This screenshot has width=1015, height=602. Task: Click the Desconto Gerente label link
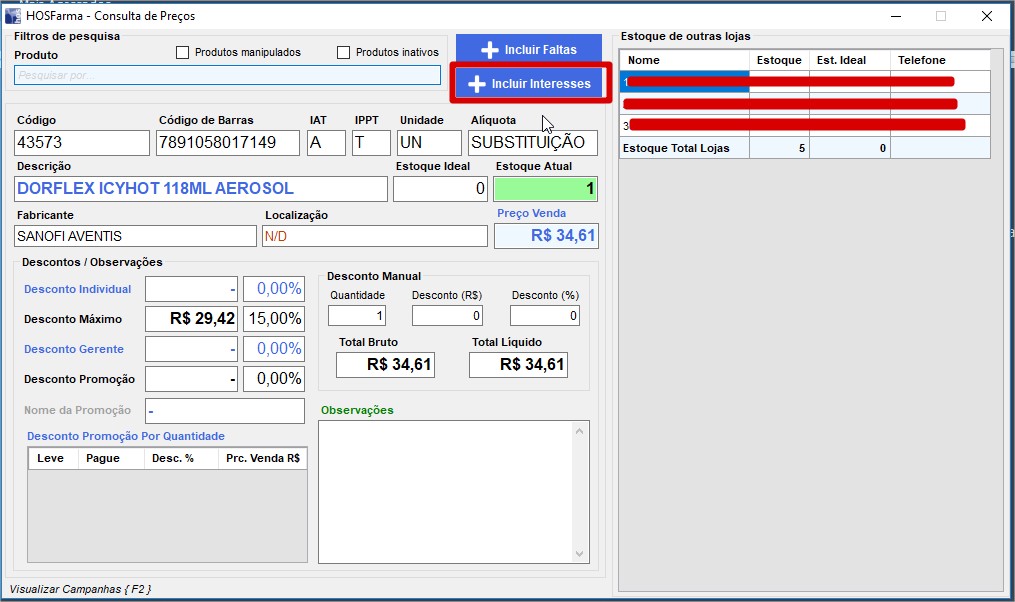(74, 349)
